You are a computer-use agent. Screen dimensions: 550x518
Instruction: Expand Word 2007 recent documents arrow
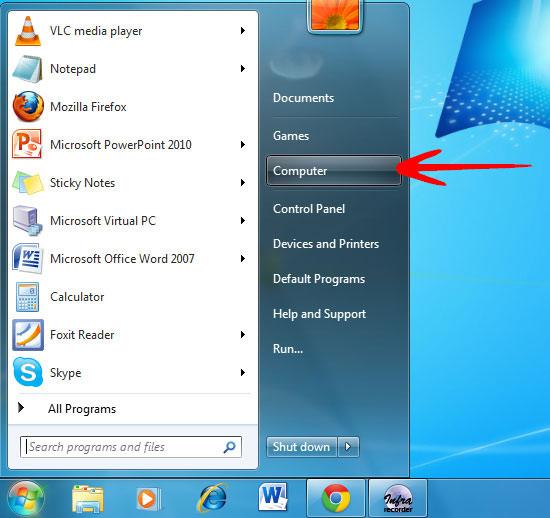[243, 258]
